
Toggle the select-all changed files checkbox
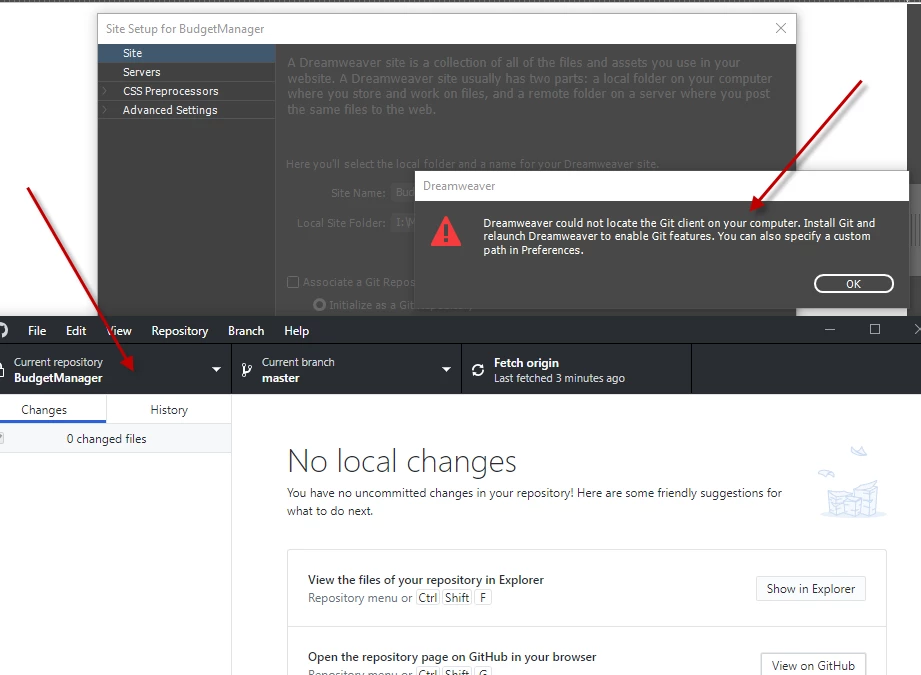pos(2,438)
